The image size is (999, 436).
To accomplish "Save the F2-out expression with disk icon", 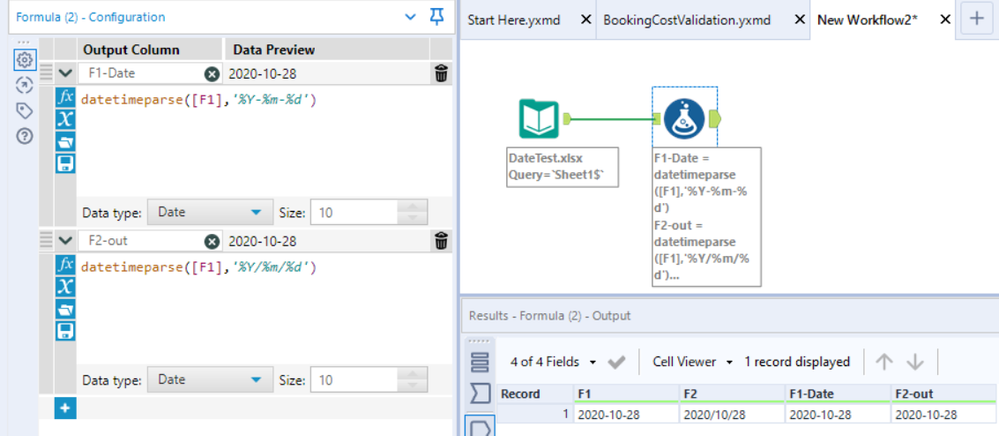I will [66, 331].
